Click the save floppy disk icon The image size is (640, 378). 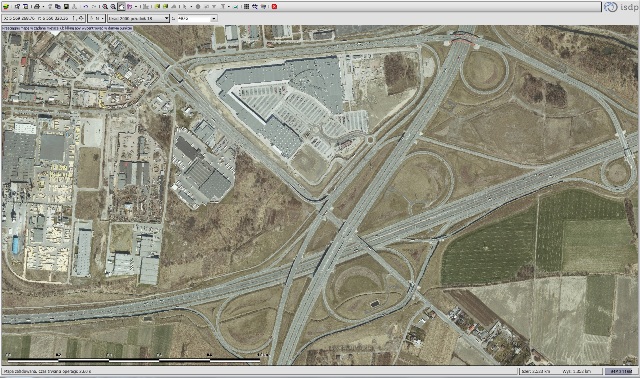[x=66, y=7]
